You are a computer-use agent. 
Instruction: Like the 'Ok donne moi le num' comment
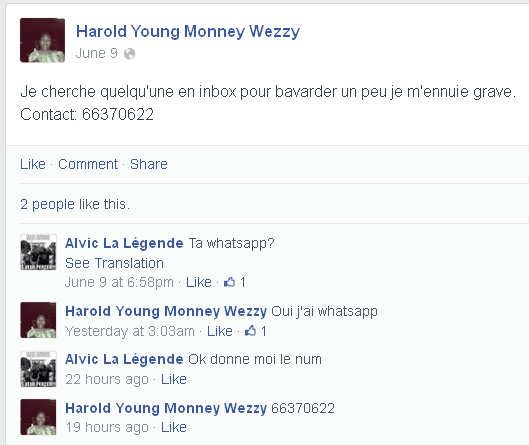click(174, 380)
